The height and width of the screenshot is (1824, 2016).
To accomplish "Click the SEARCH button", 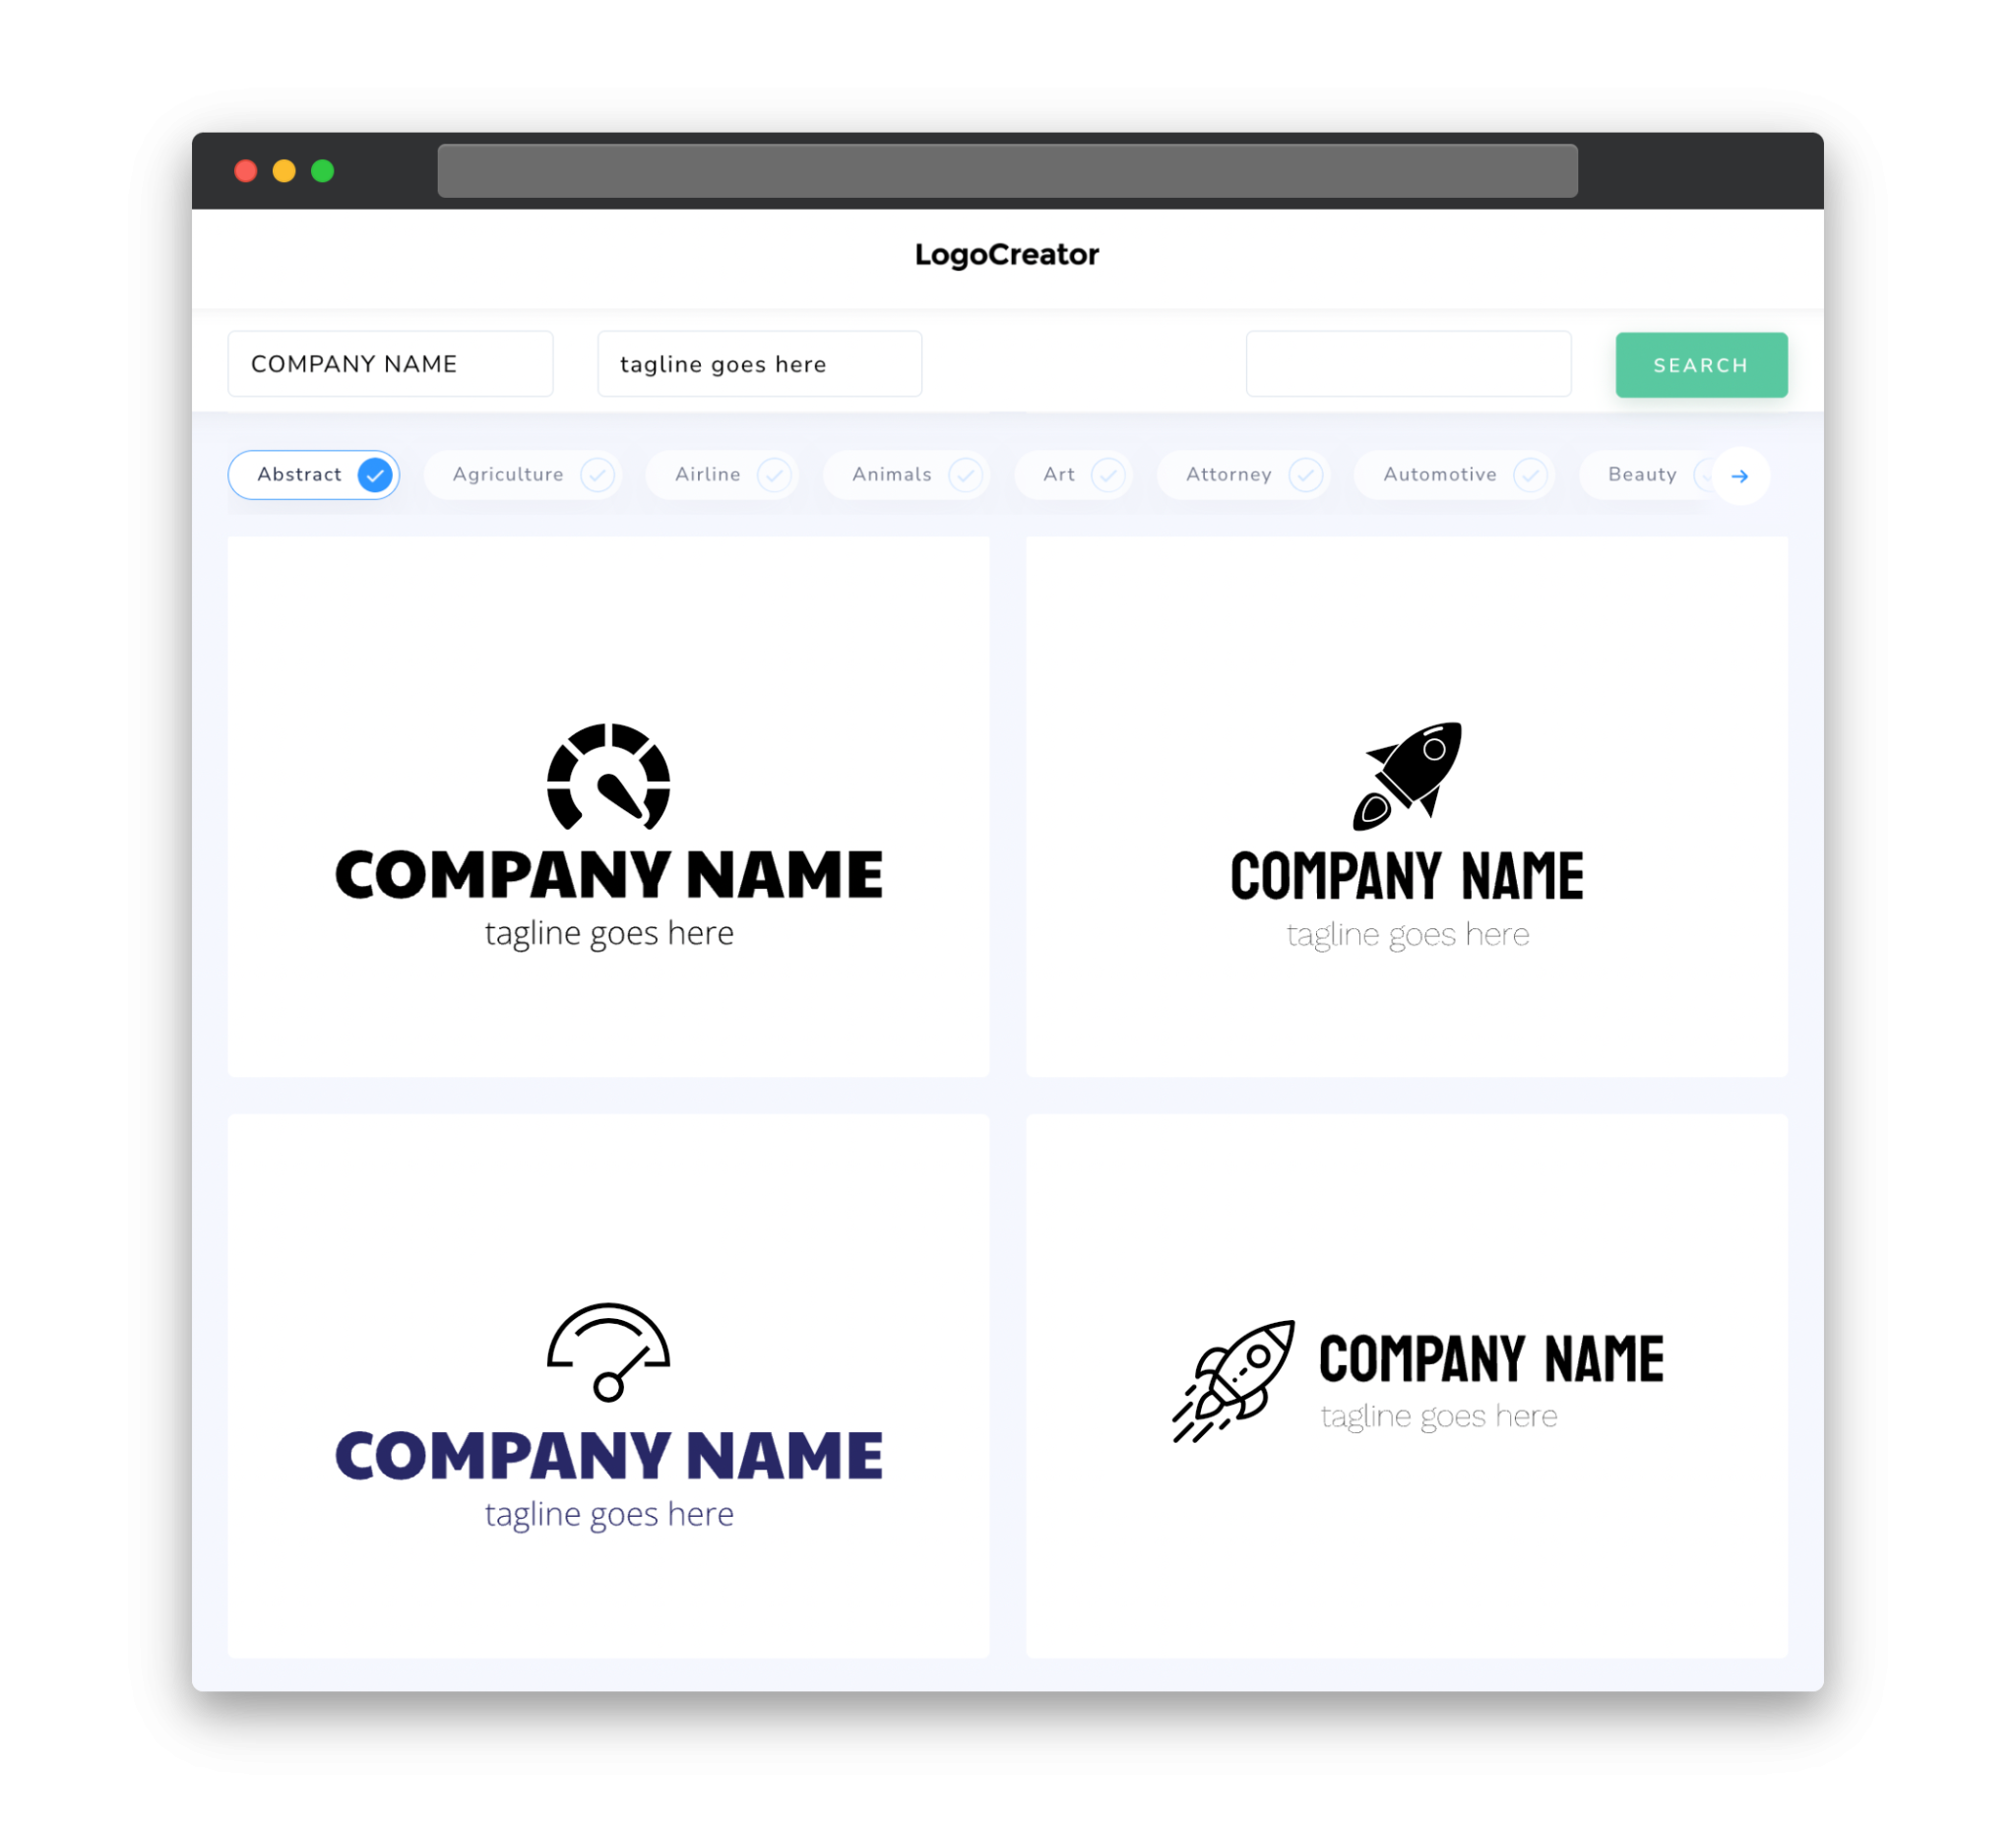I will click(1700, 365).
